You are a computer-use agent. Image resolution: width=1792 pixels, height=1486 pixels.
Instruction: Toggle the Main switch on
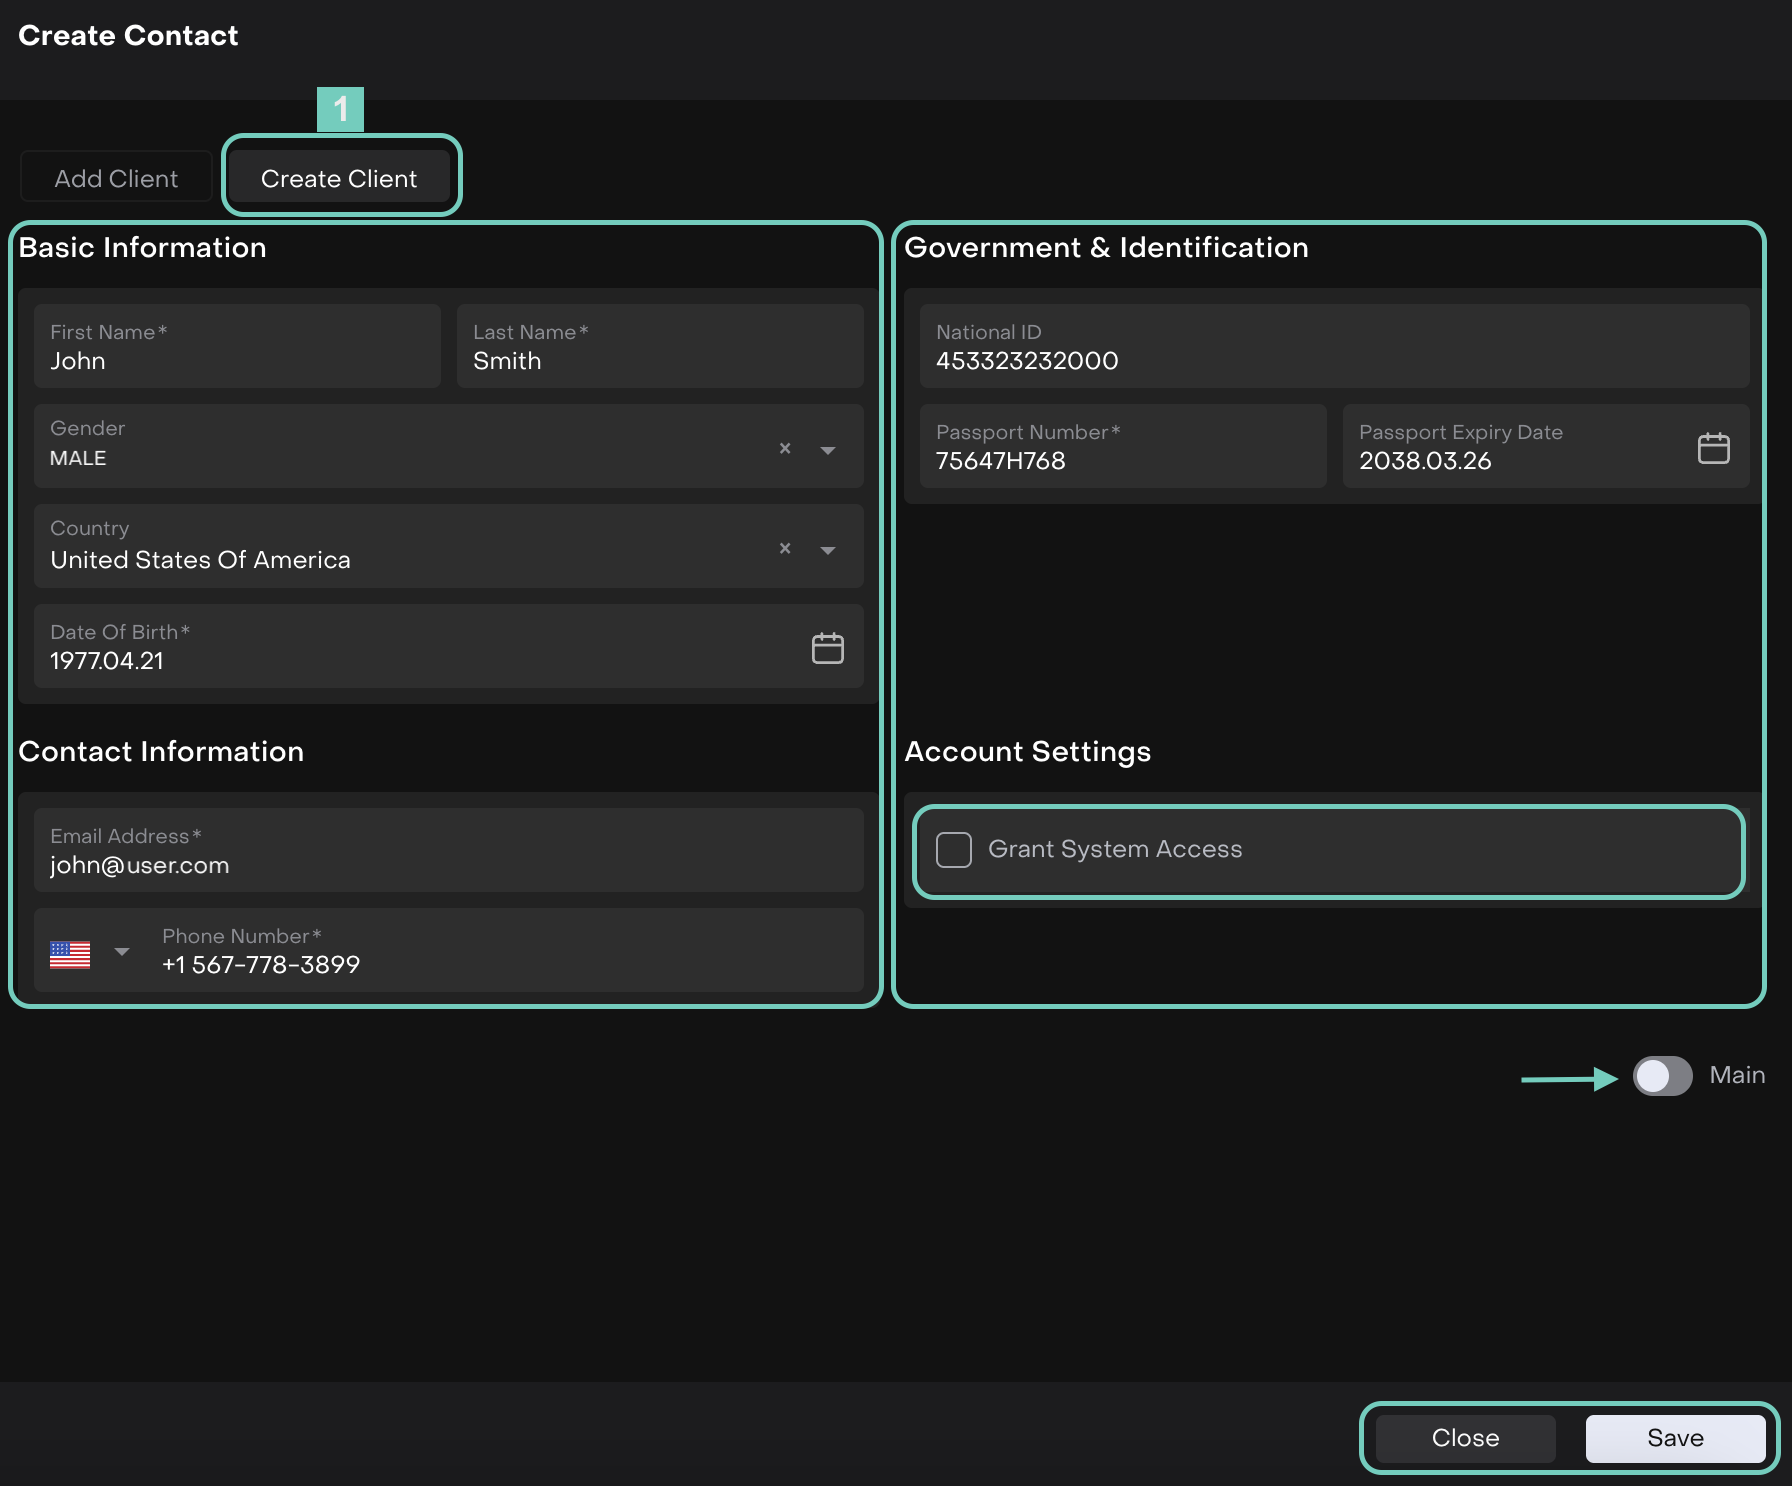coord(1662,1076)
